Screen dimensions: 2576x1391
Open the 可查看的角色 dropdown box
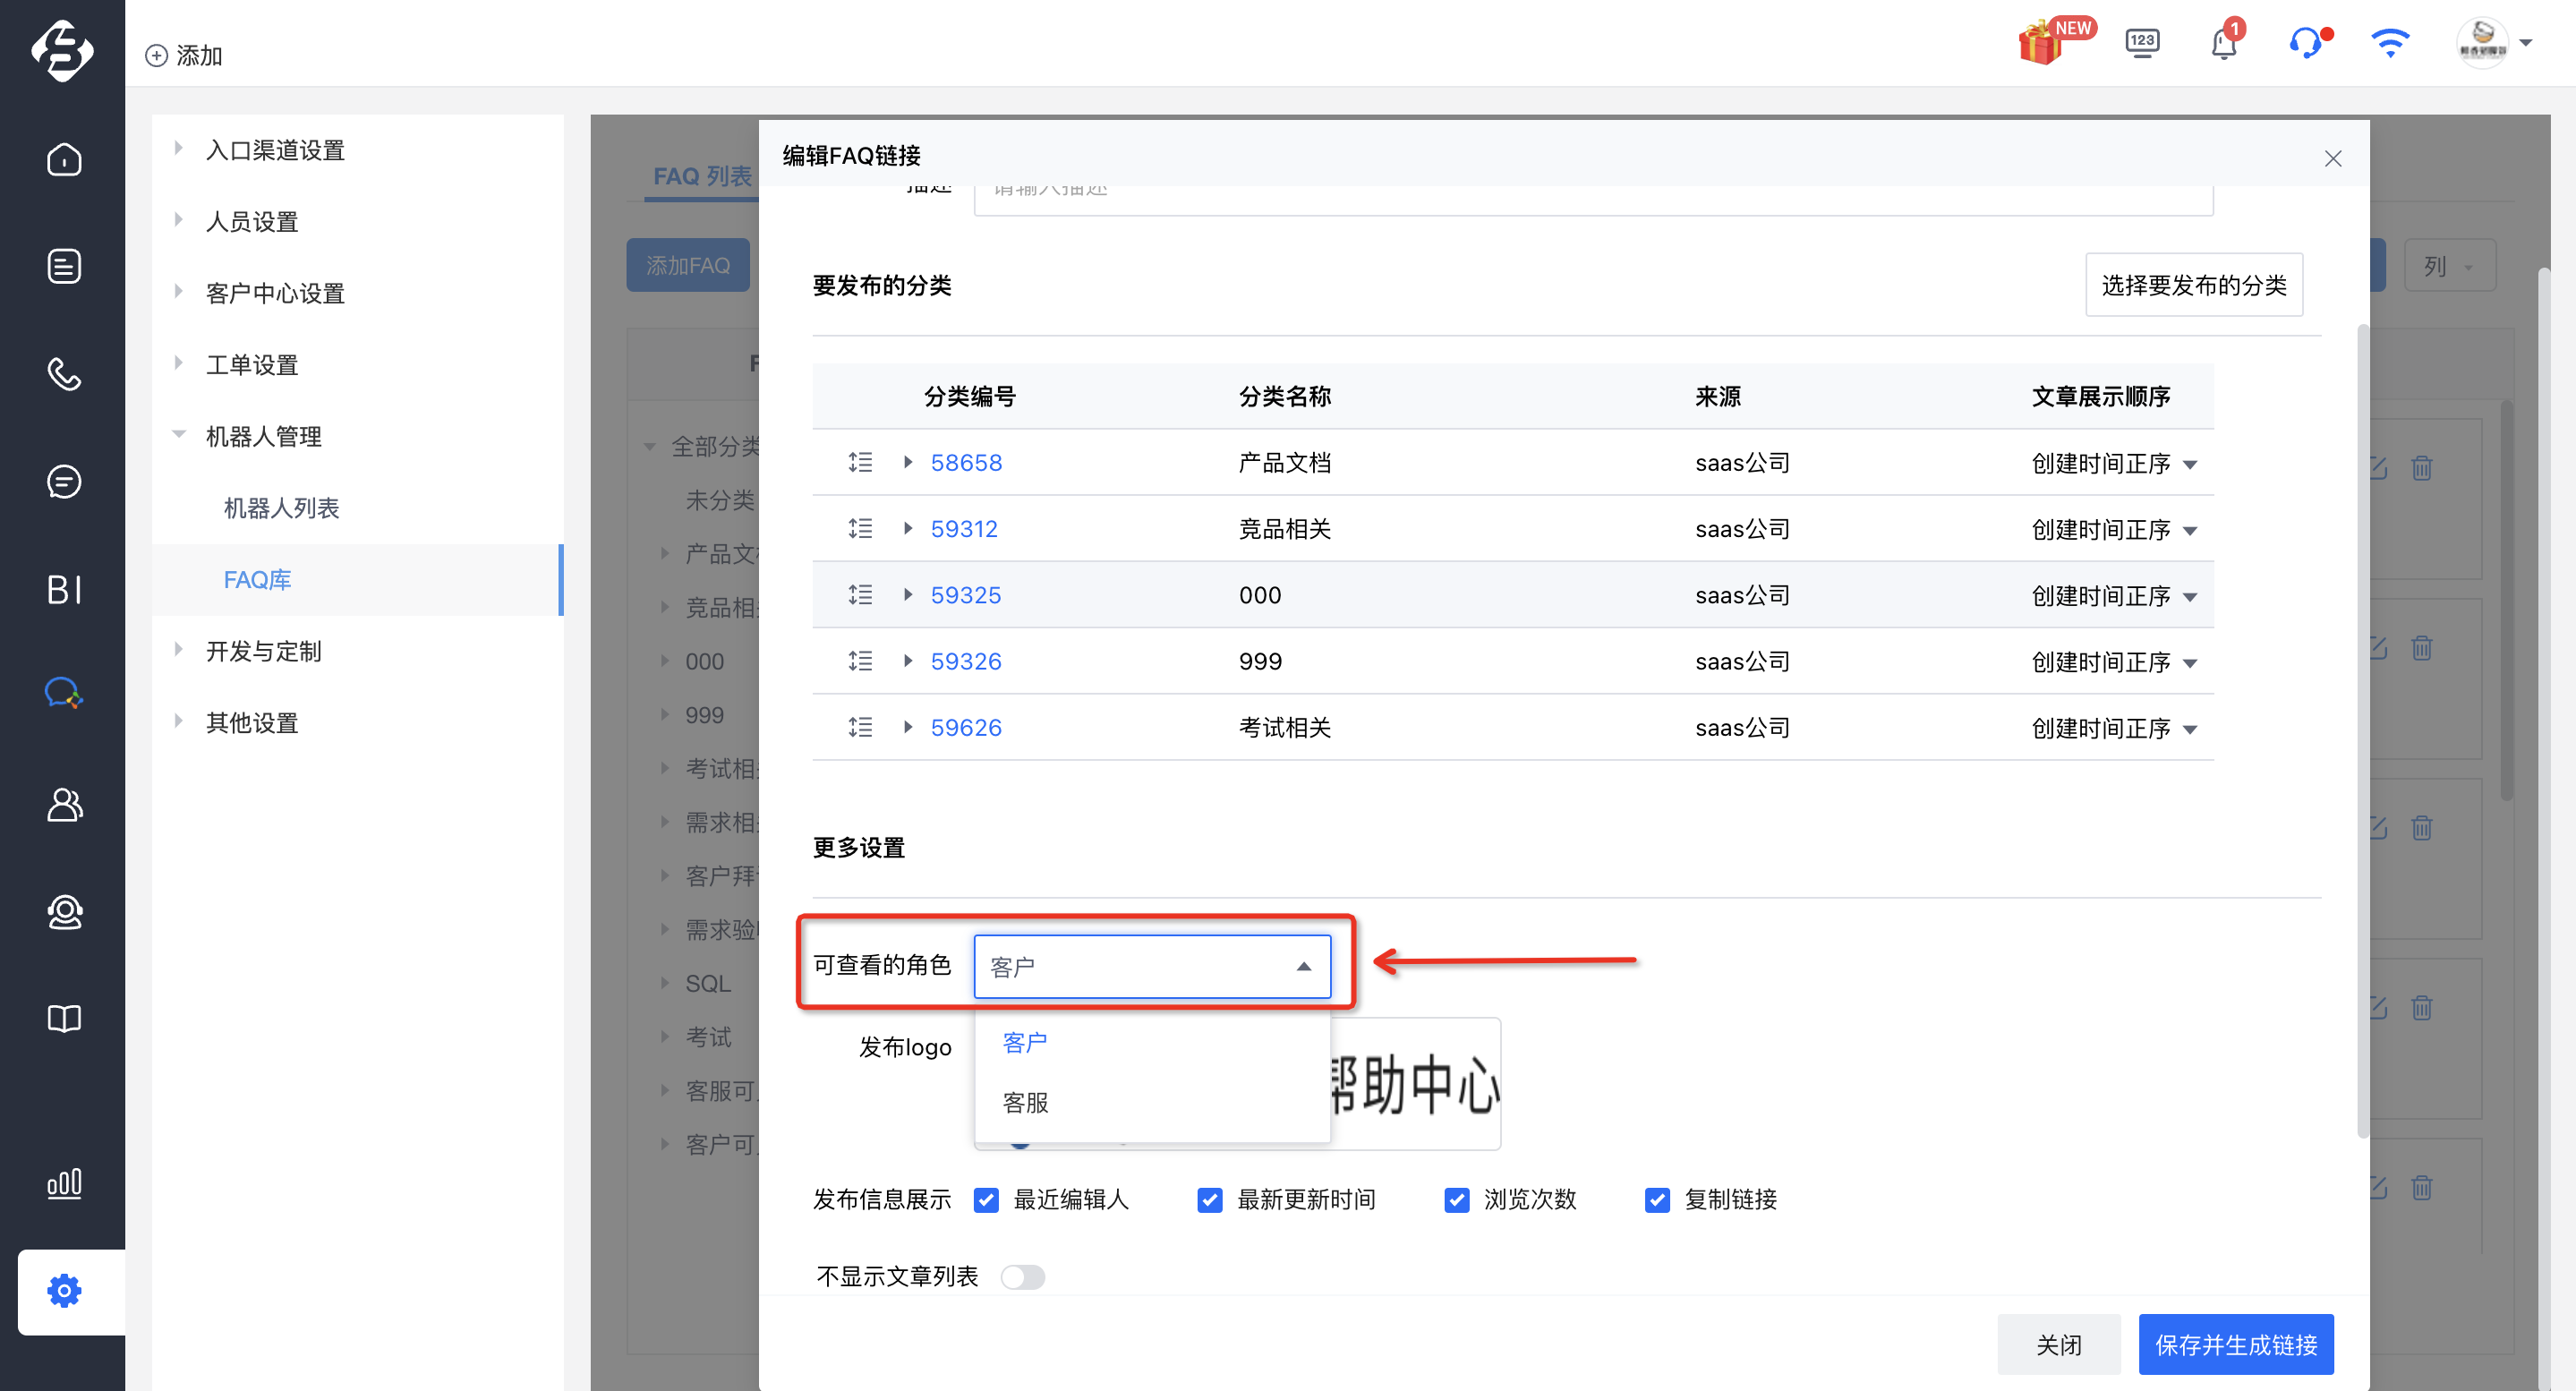(x=1152, y=966)
